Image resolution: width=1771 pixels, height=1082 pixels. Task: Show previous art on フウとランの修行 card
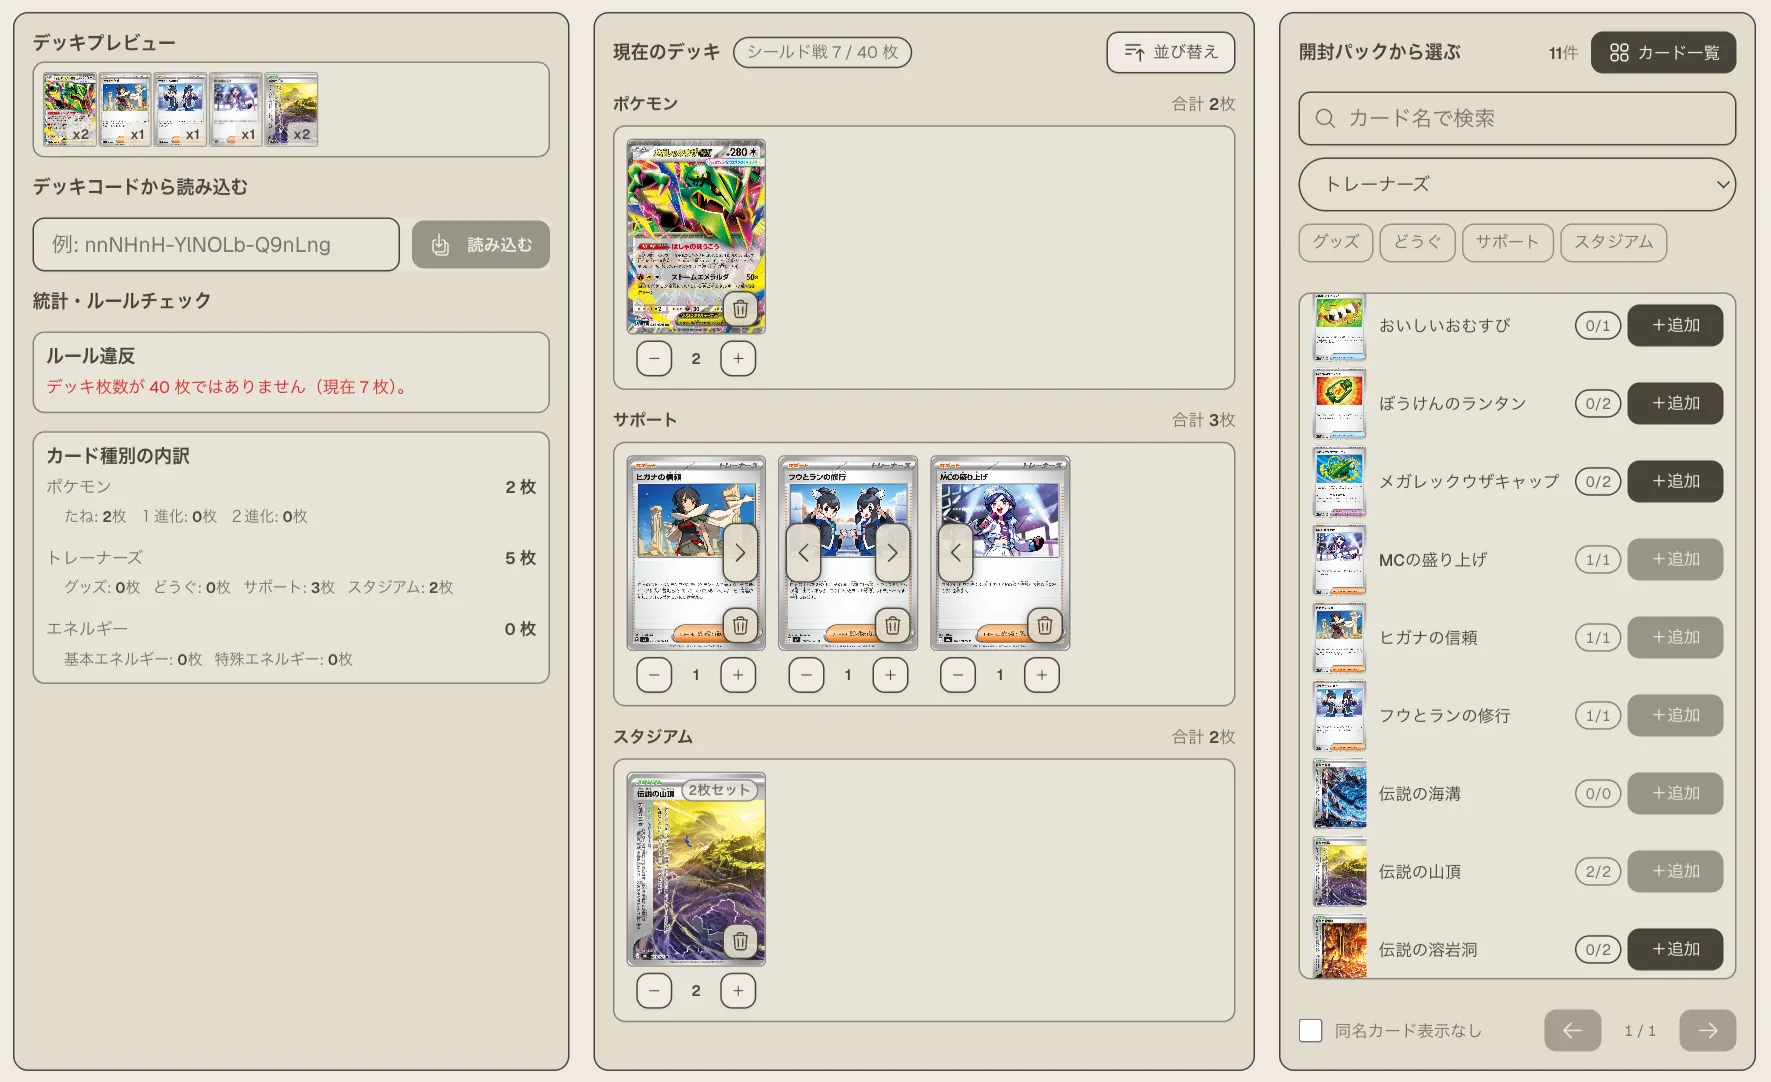(804, 552)
